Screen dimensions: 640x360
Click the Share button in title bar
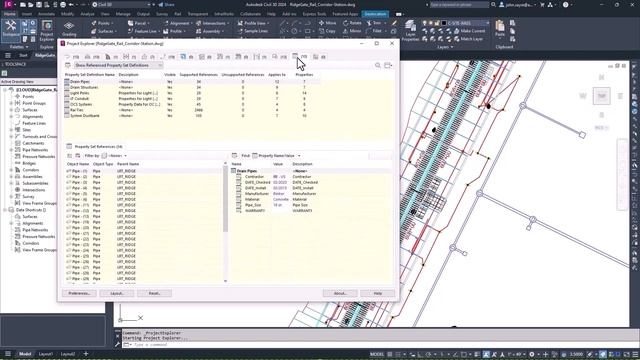click(x=166, y=4)
